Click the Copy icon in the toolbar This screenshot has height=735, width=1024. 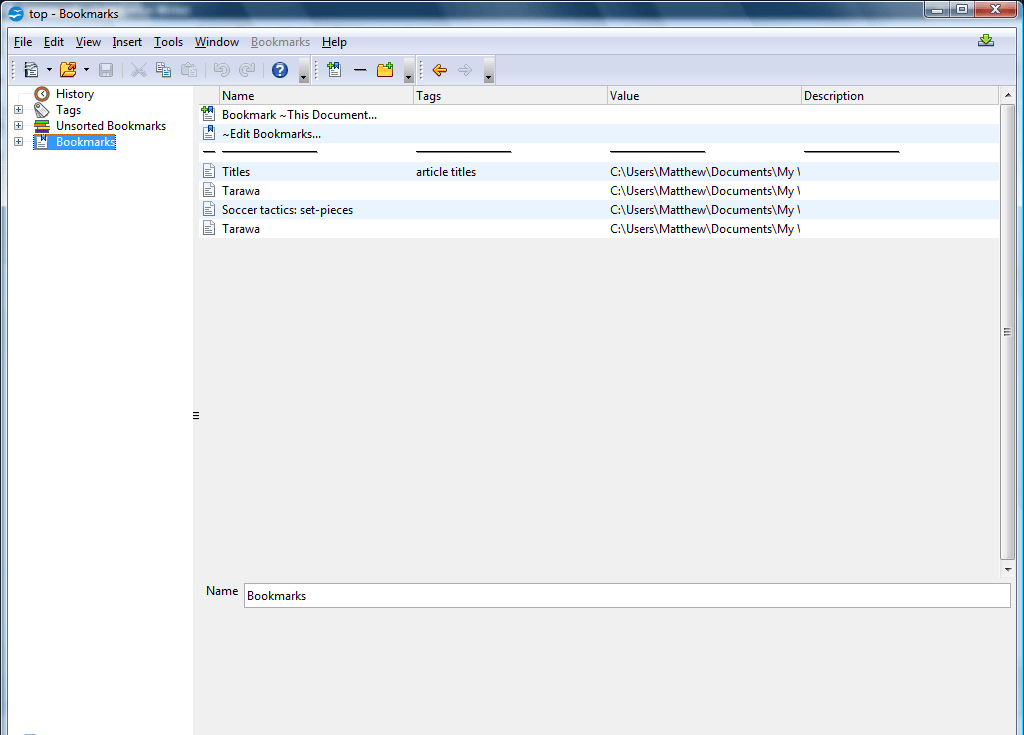click(163, 70)
